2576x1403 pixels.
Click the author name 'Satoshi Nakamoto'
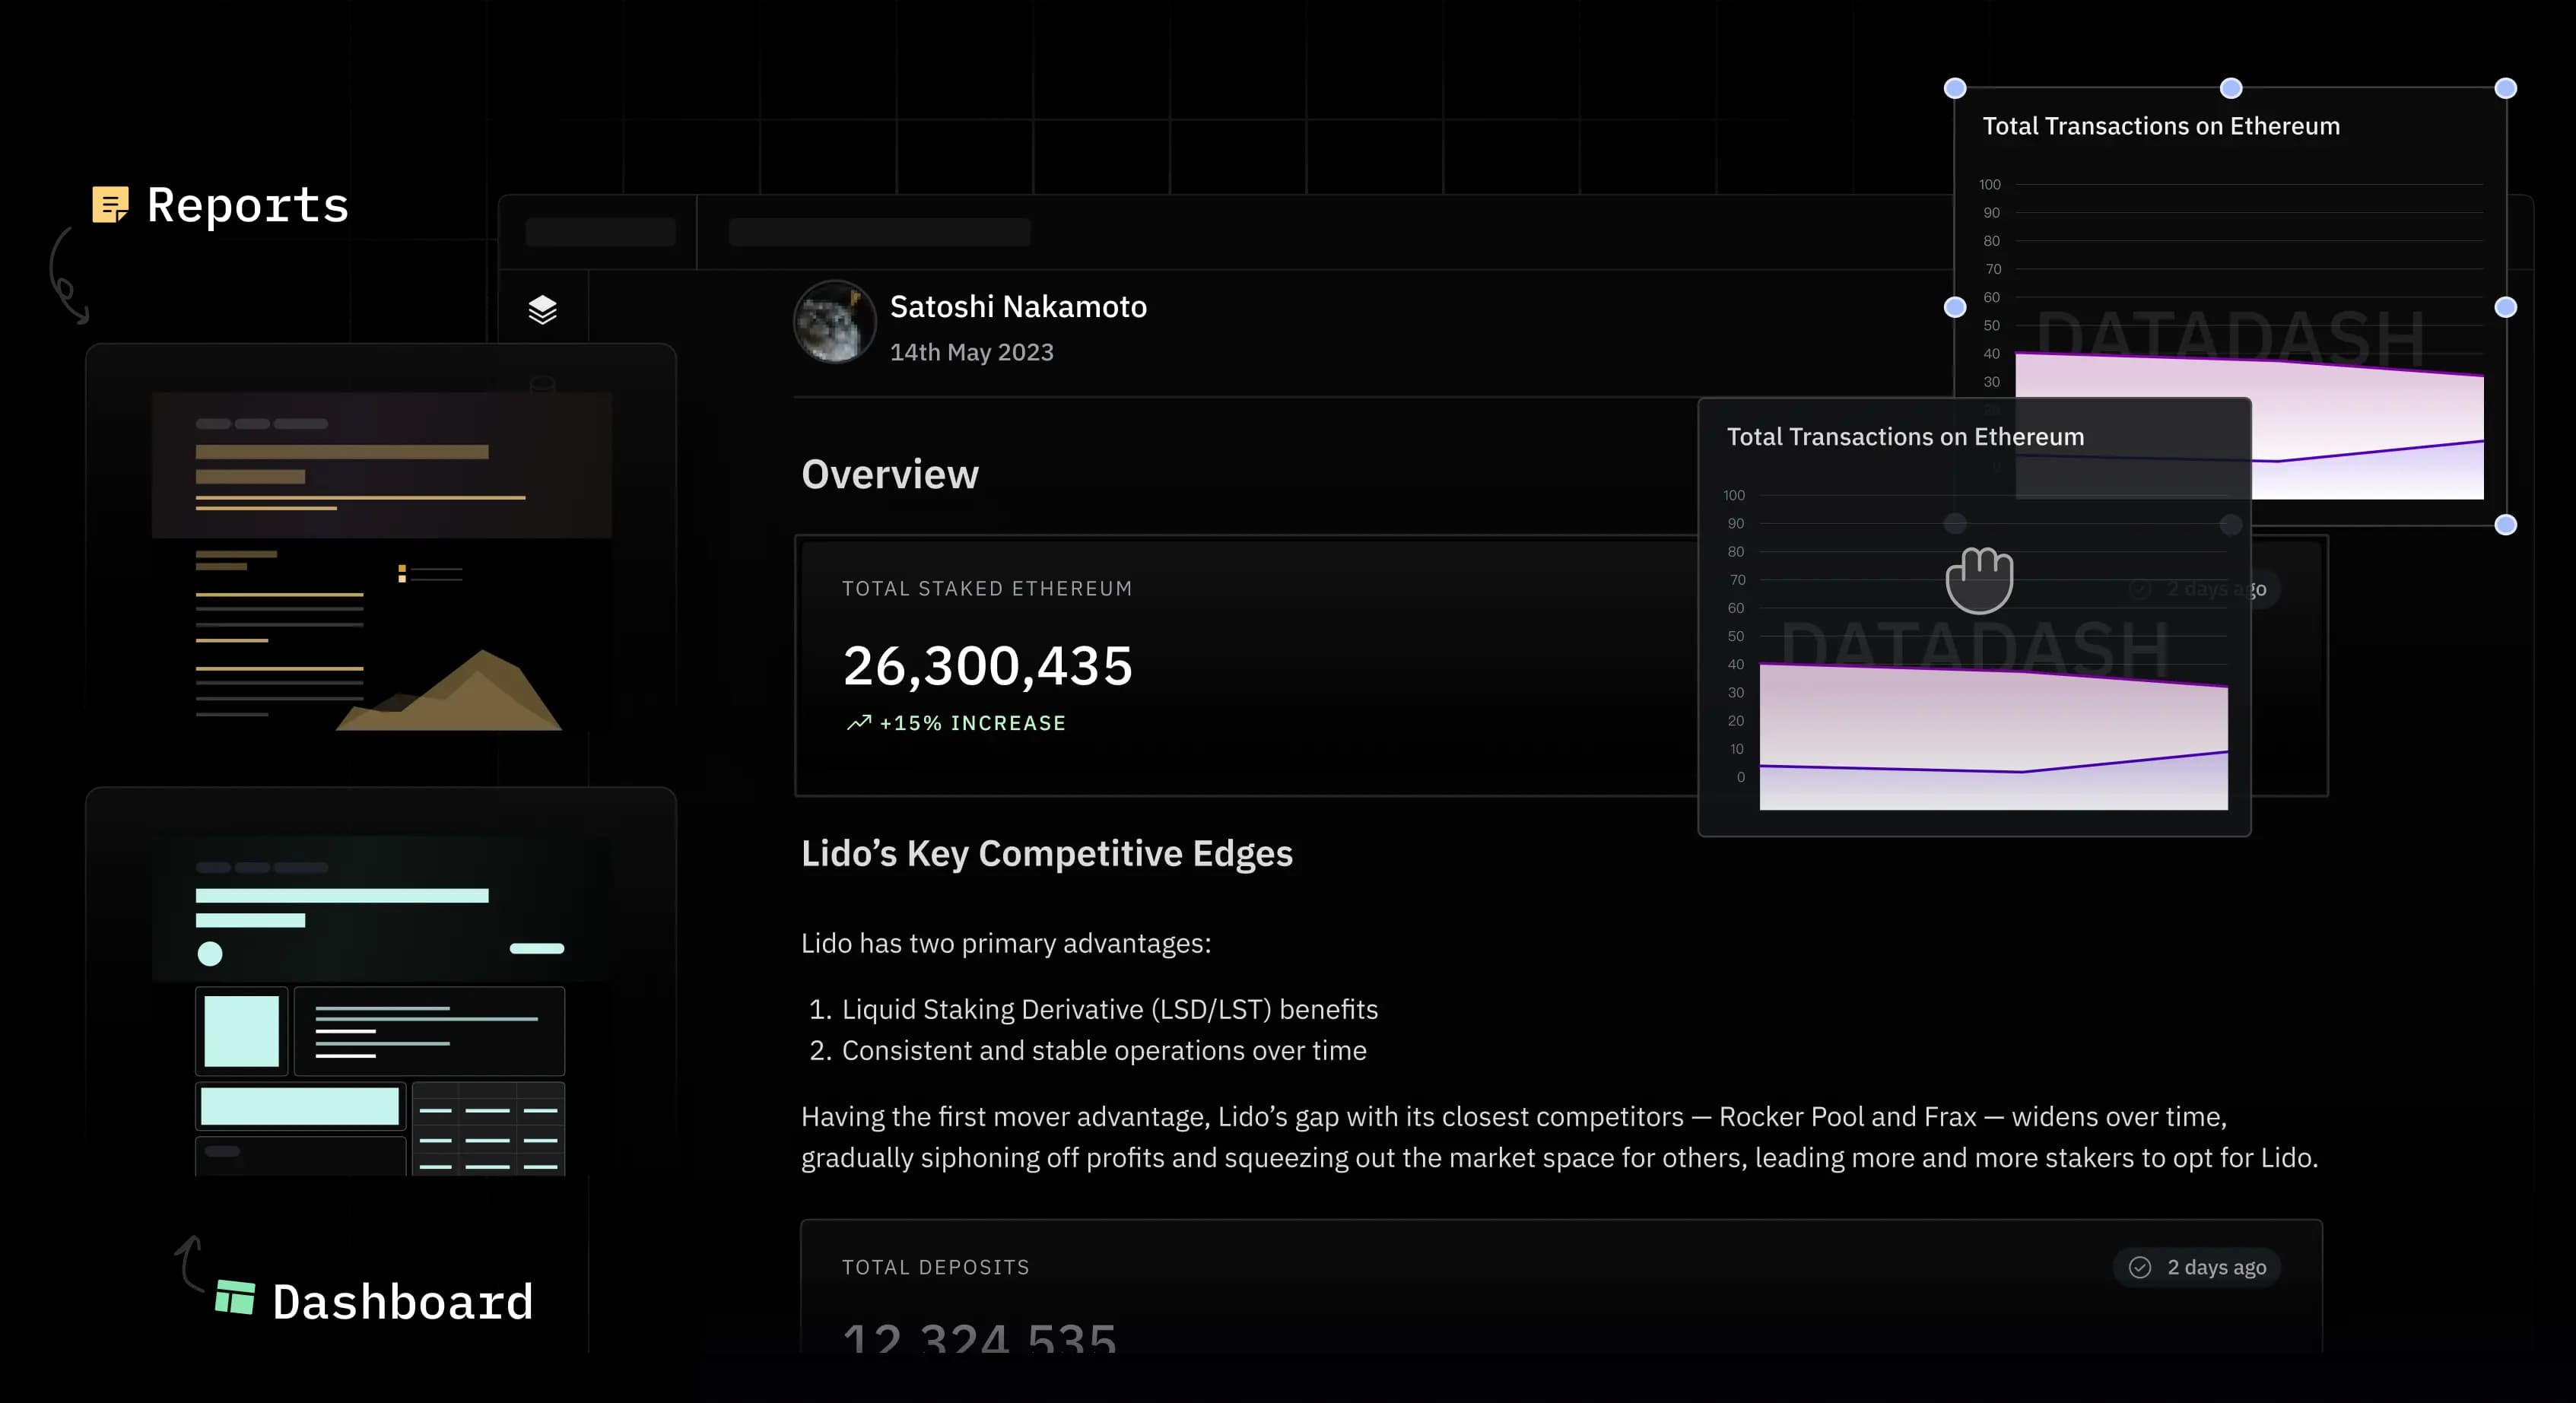[1018, 306]
